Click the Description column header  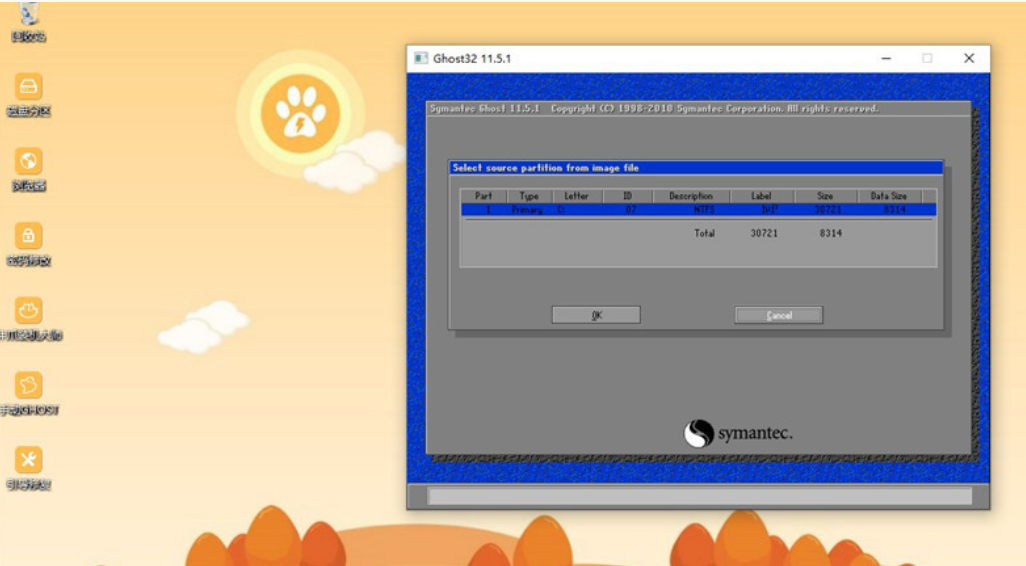[691, 196]
